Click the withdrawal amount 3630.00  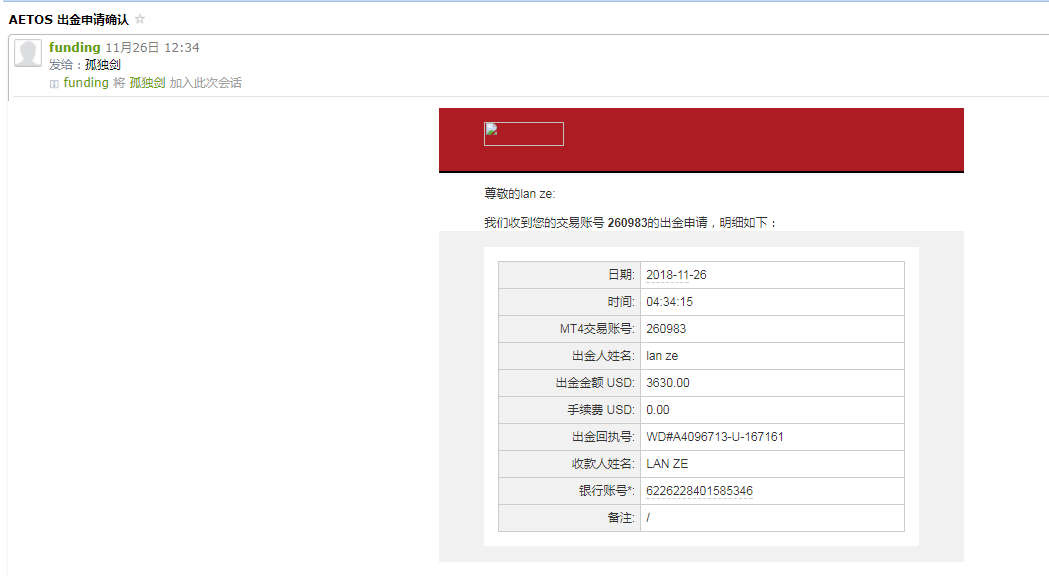pos(668,383)
